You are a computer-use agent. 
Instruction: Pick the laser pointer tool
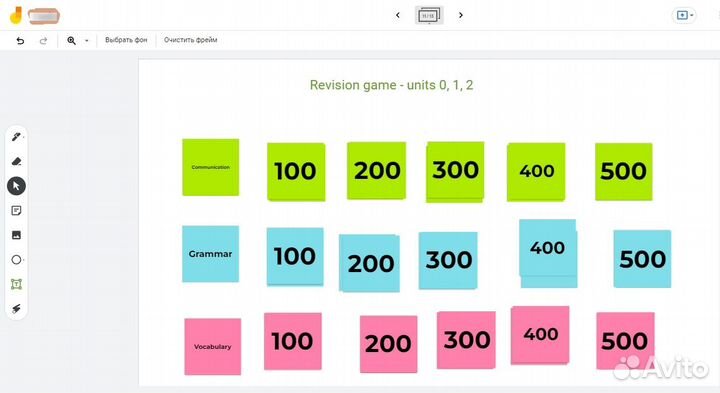coord(16,309)
